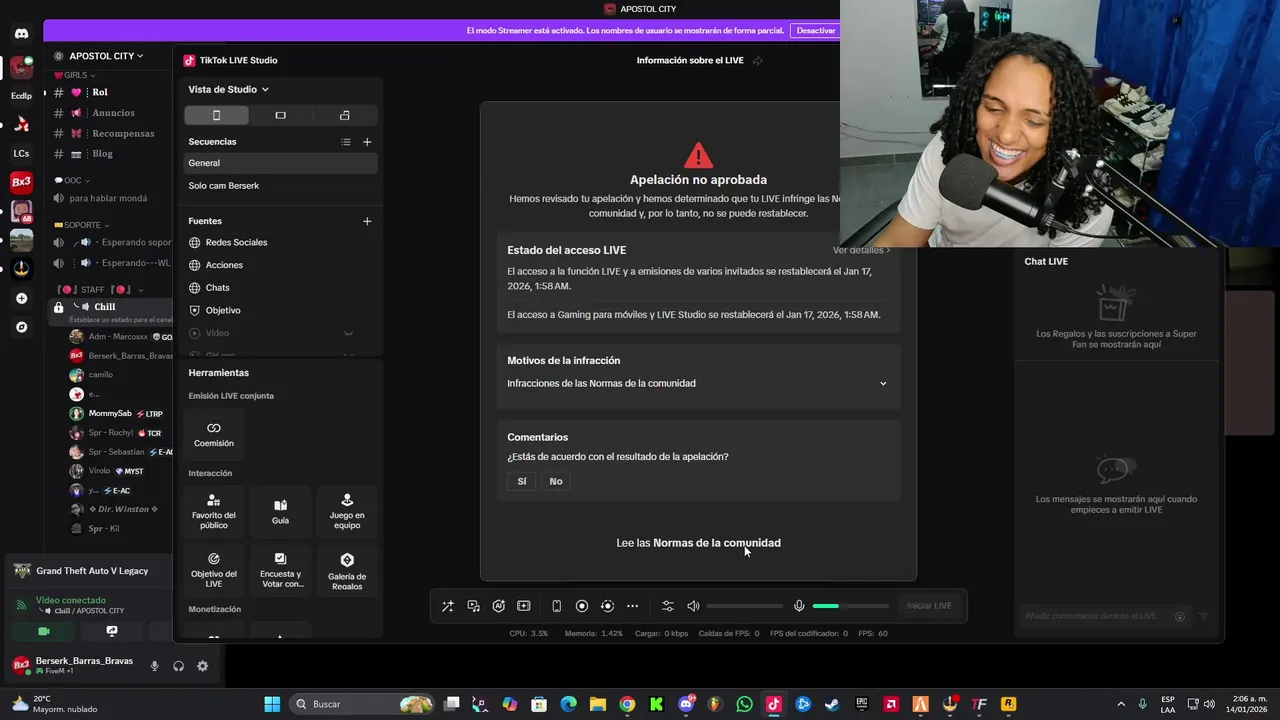Click the No feedback button

pos(556,481)
